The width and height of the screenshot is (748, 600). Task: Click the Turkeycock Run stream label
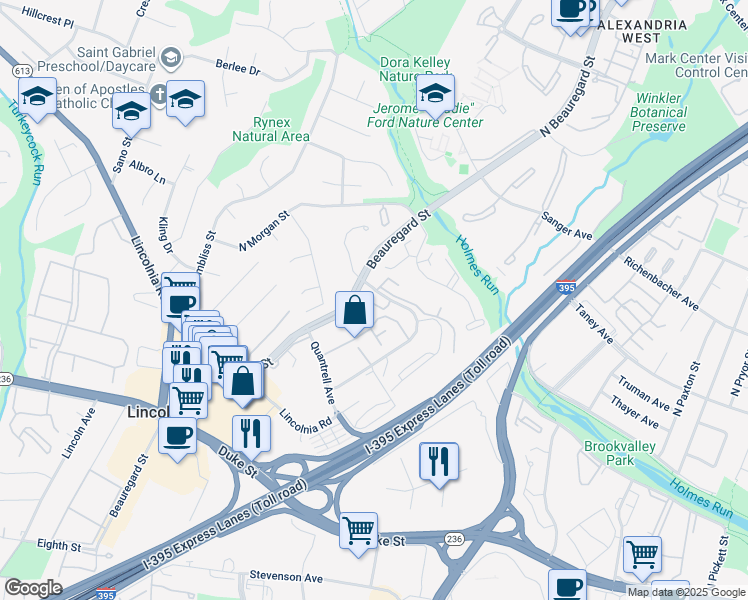click(25, 143)
